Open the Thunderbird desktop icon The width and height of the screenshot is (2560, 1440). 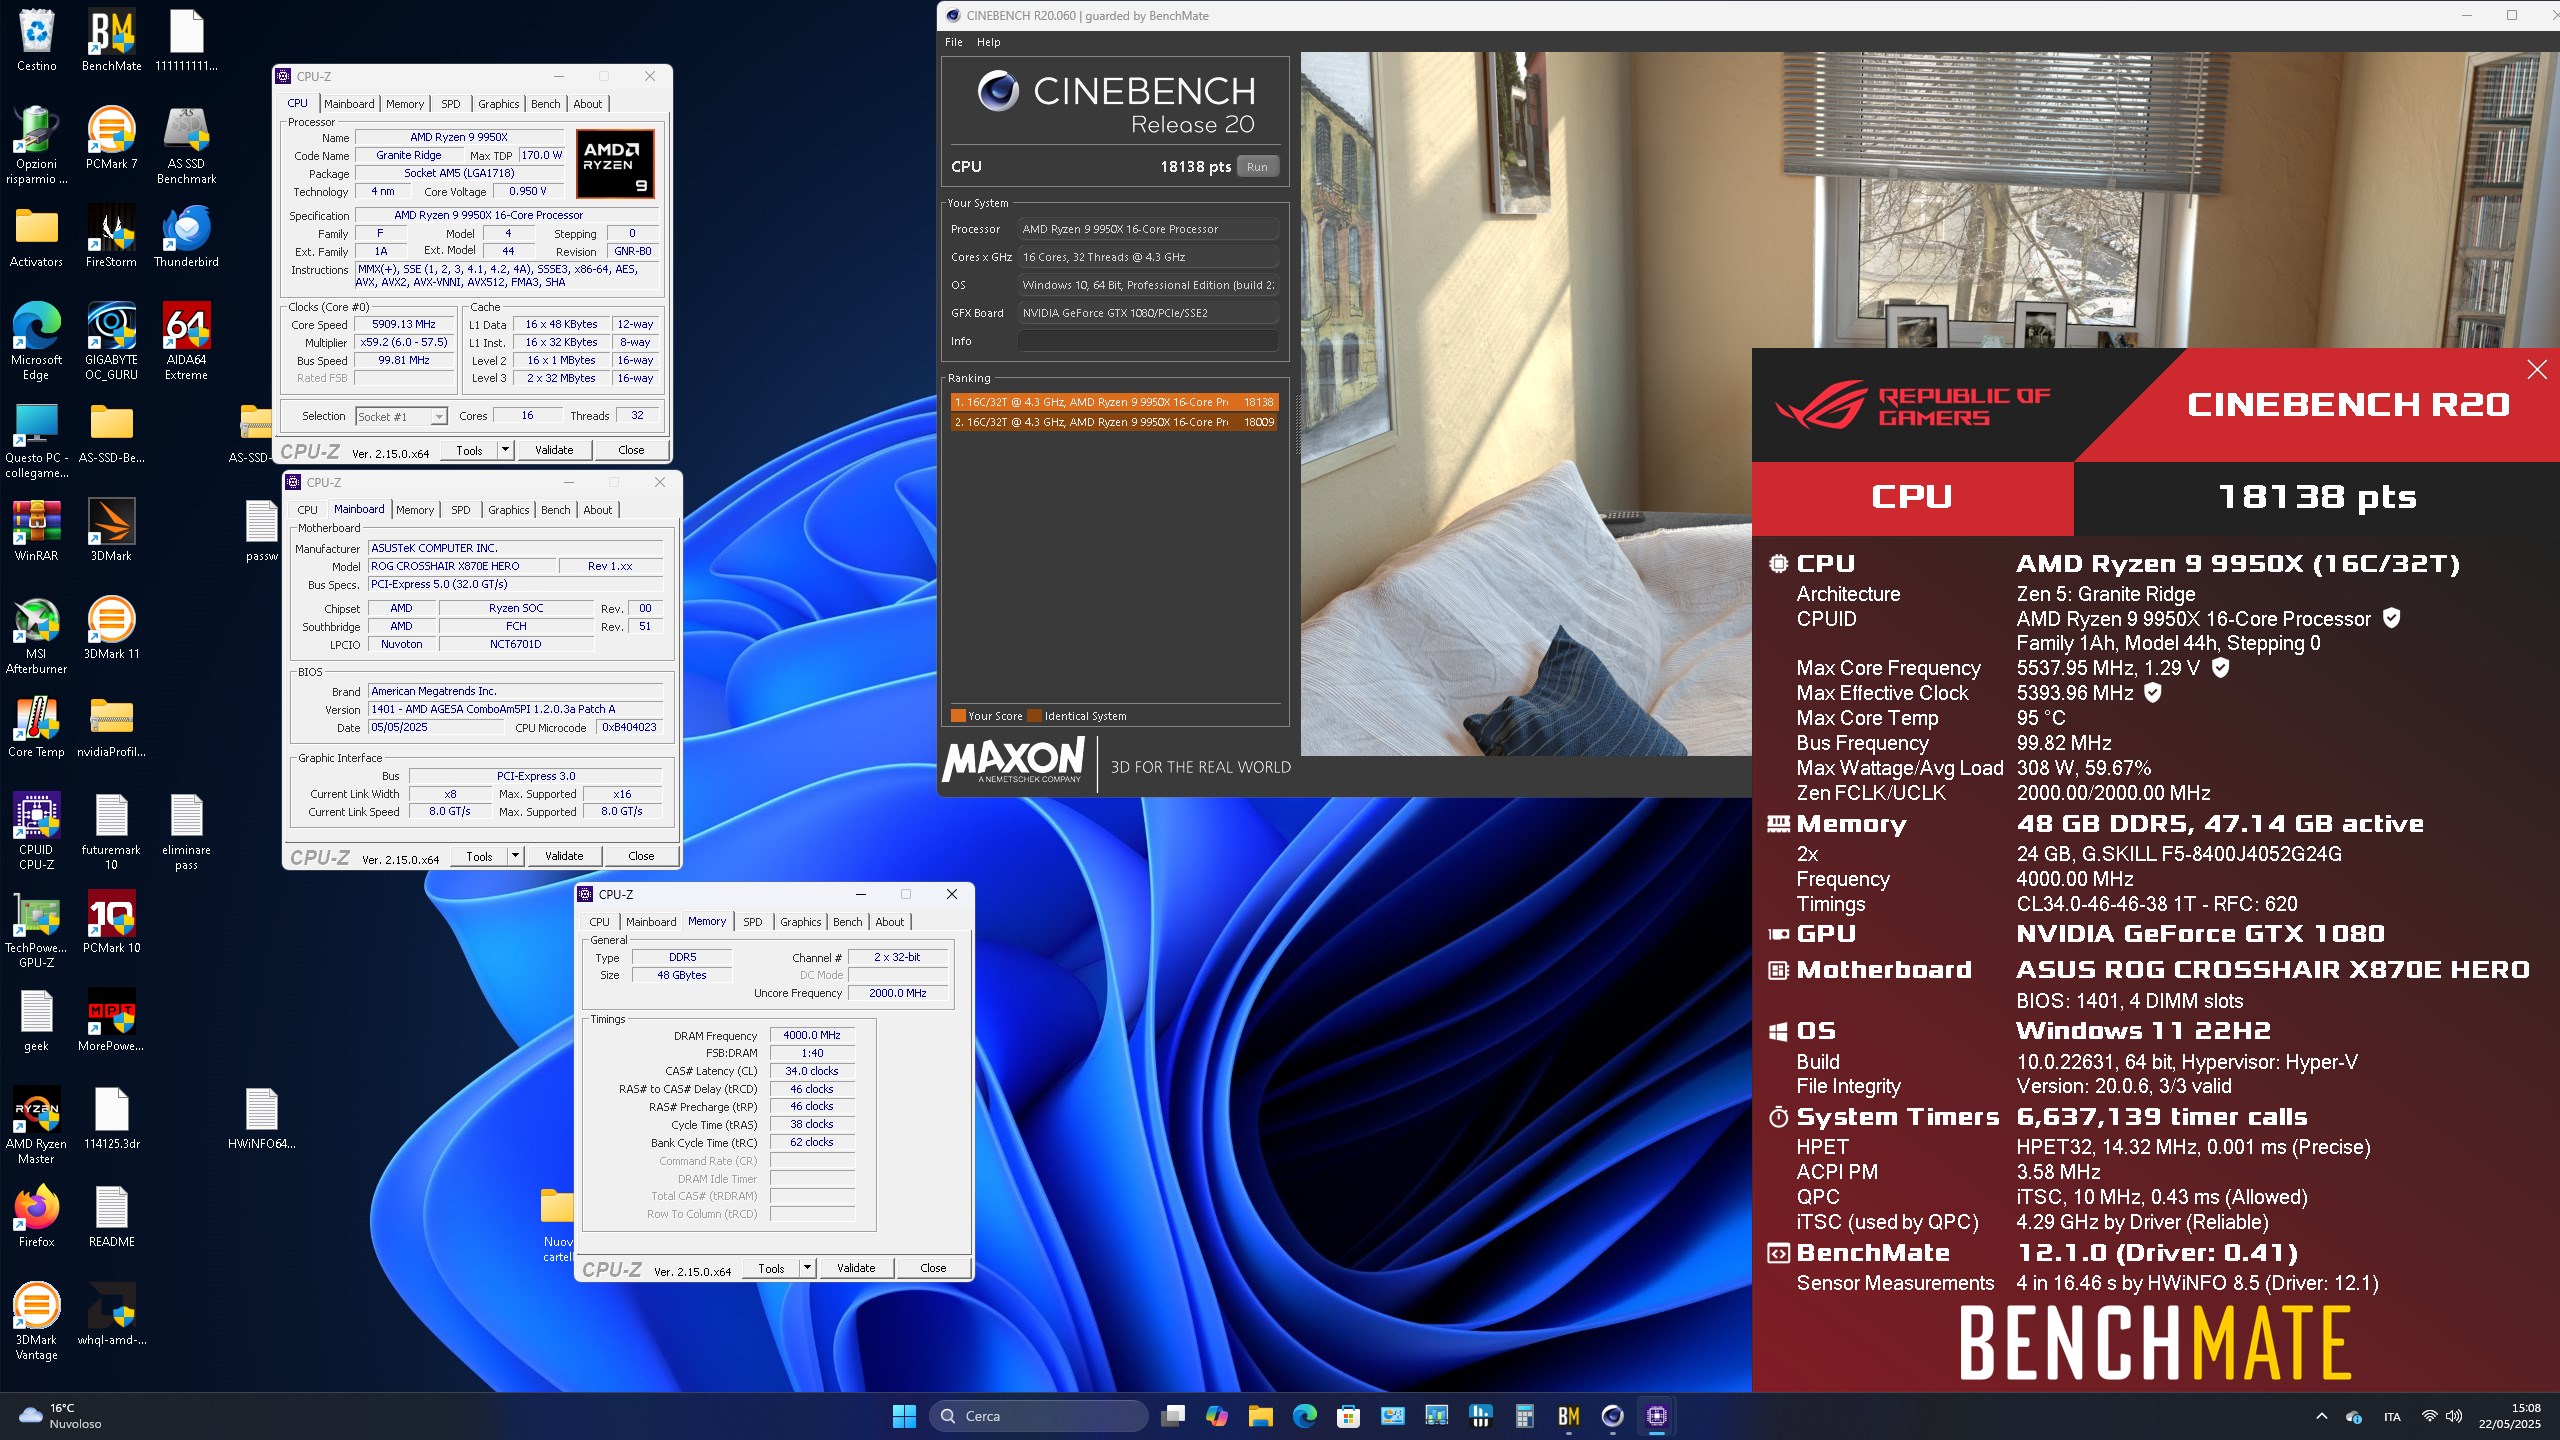tap(186, 236)
